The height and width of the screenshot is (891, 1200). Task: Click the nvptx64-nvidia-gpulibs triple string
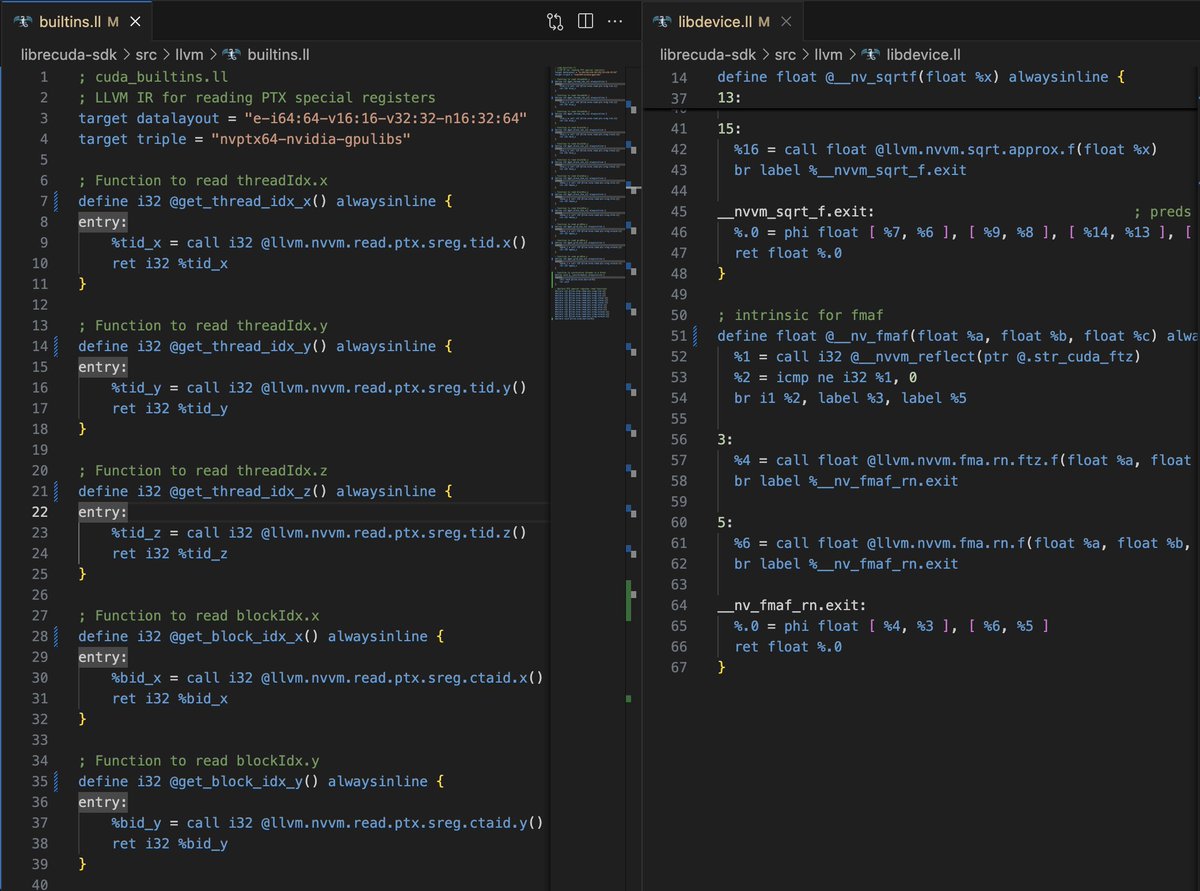click(x=310, y=139)
